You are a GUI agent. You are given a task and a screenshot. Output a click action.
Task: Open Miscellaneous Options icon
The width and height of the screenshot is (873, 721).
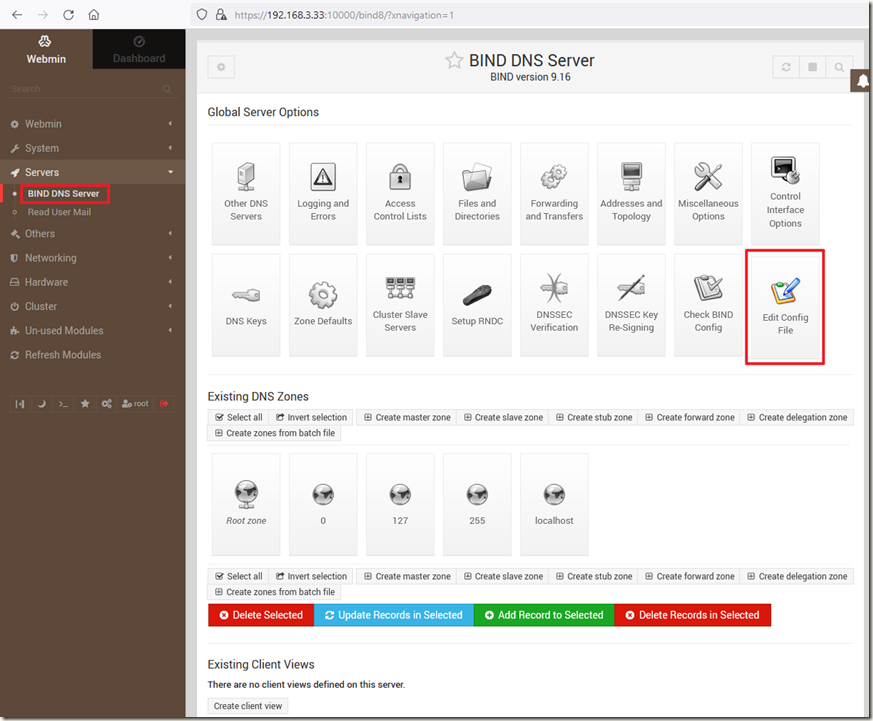pos(708,193)
